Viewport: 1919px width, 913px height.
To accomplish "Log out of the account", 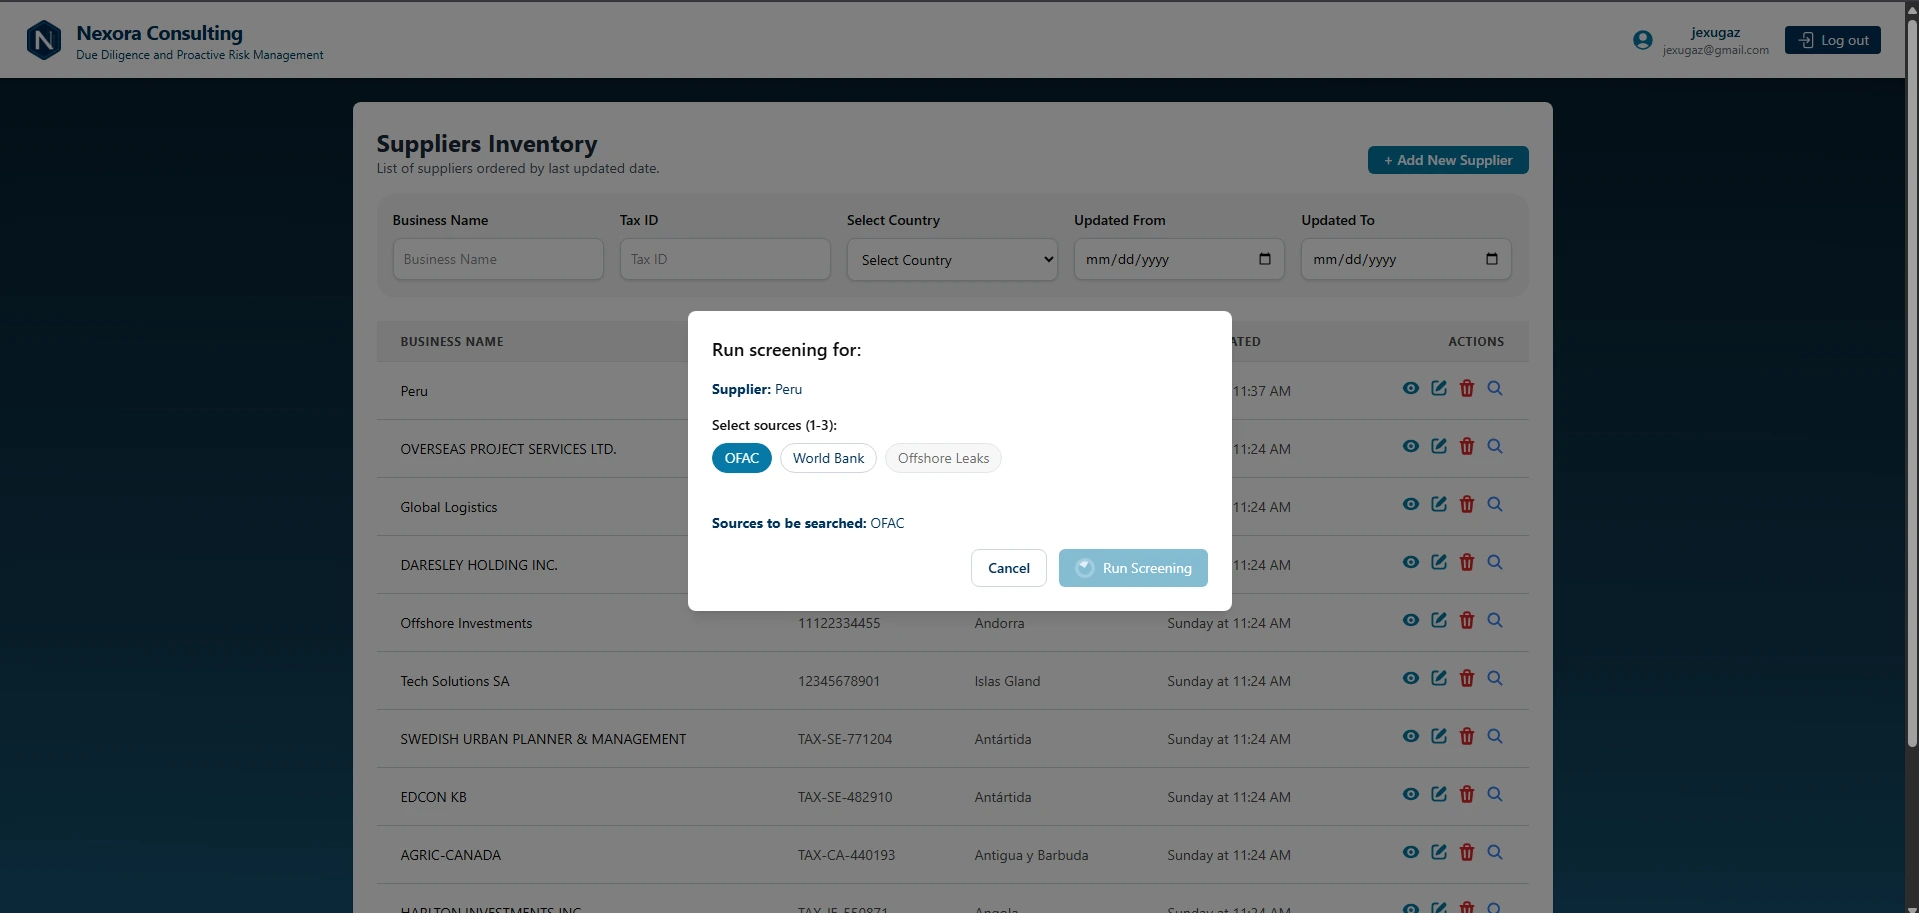I will (x=1832, y=40).
